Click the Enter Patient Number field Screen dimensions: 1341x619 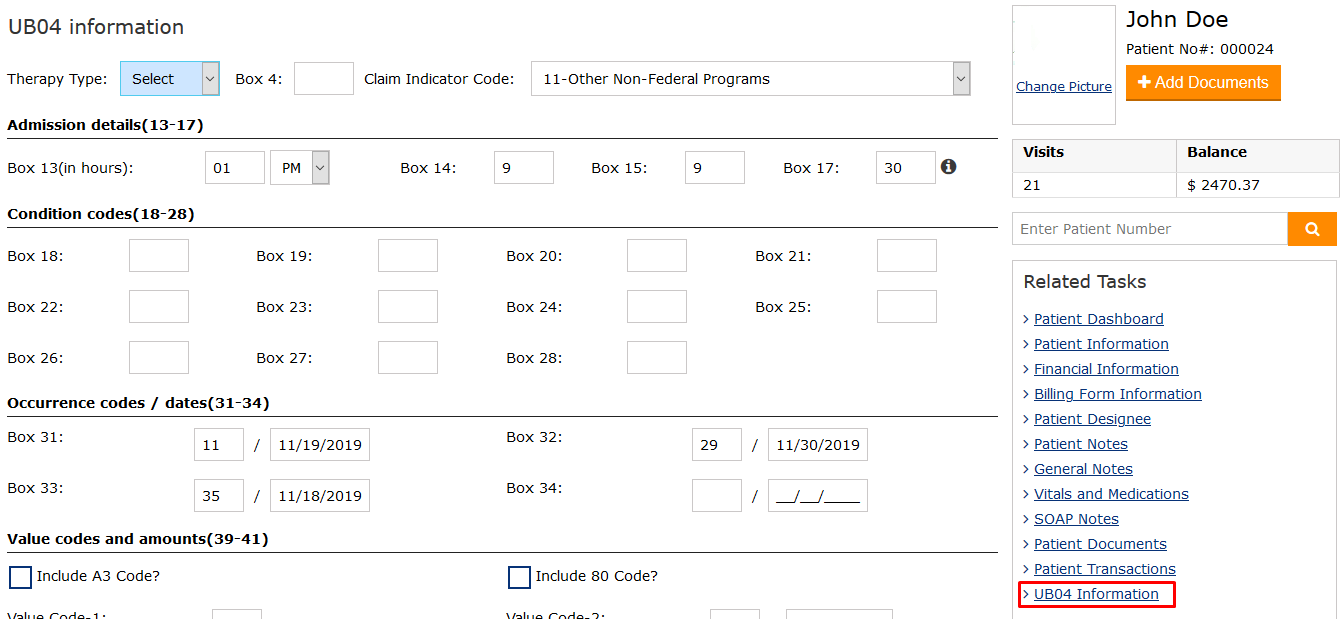1149,229
